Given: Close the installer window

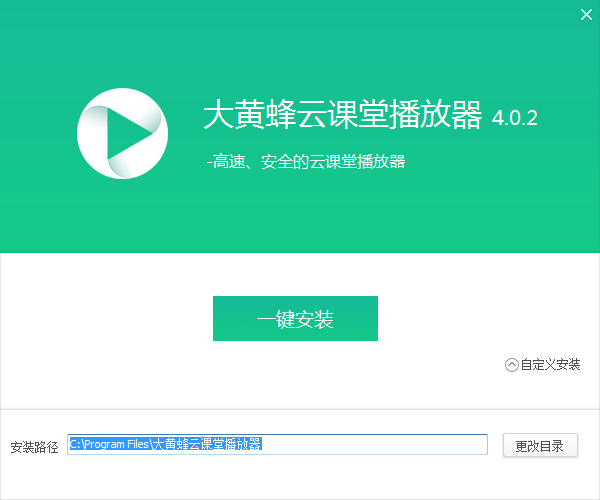Looking at the screenshot, I should coord(586,15).
